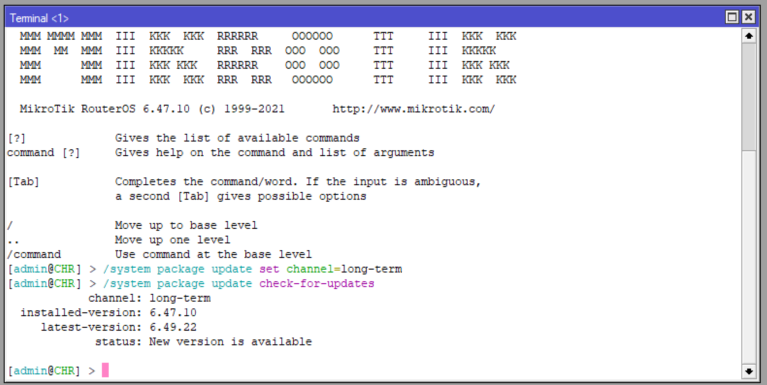Click 'a second [Tab] gives possible options'
The height and width of the screenshot is (385, 767).
241,197
